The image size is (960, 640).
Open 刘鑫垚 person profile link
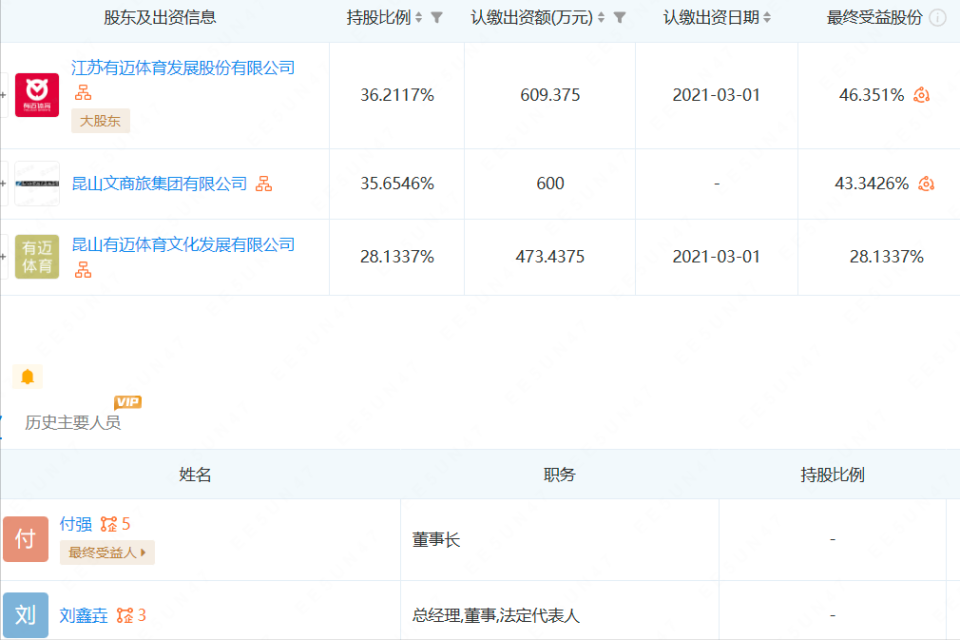(83, 615)
